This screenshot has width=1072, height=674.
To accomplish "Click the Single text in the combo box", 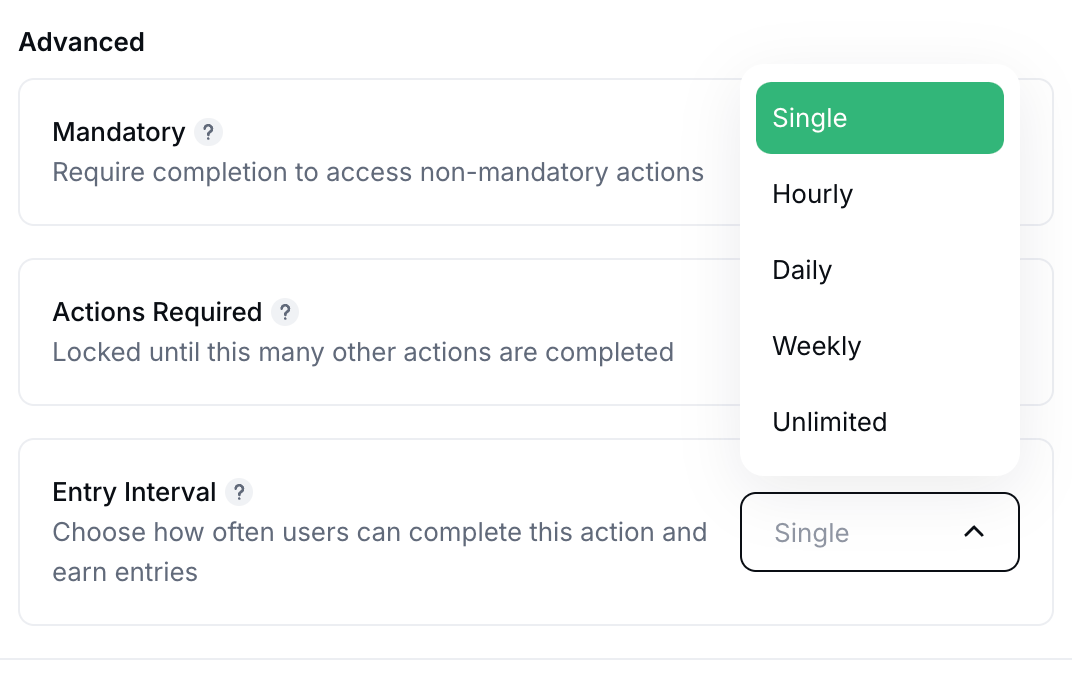I will coord(811,533).
